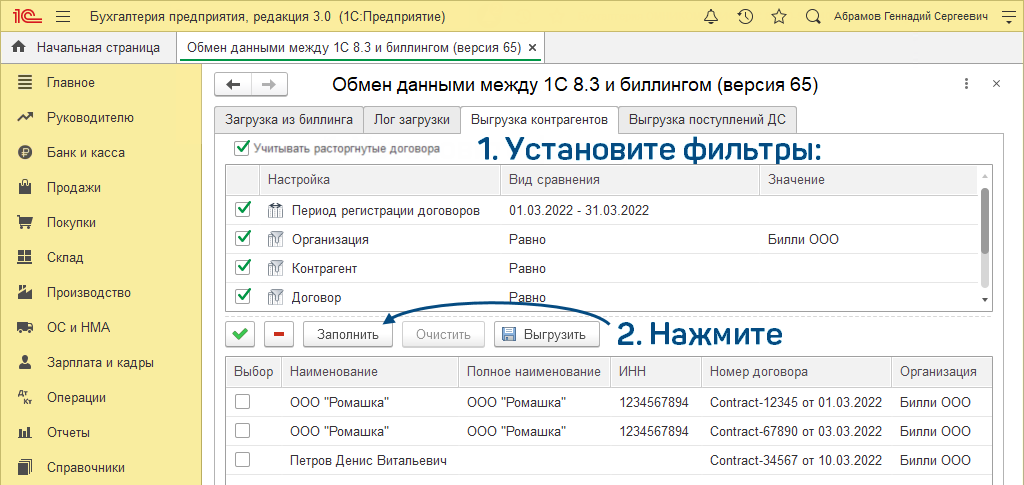Click the ОС и НМА truck icon
Viewport: 1024px width, 485px height.
25,327
